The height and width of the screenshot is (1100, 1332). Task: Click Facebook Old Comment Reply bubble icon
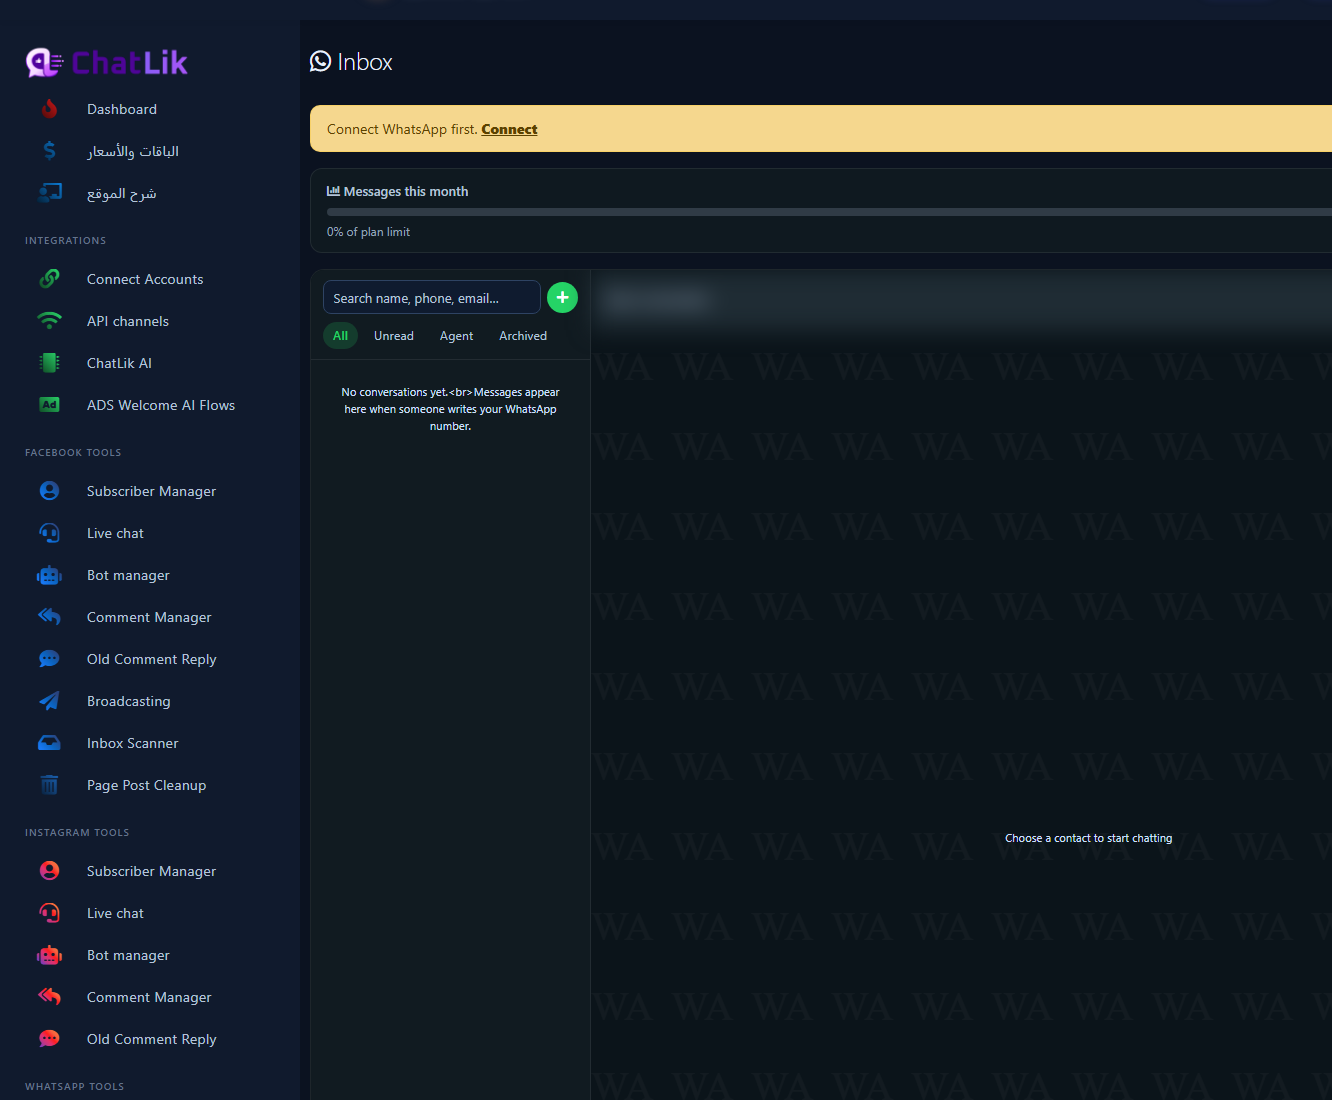click(x=49, y=659)
